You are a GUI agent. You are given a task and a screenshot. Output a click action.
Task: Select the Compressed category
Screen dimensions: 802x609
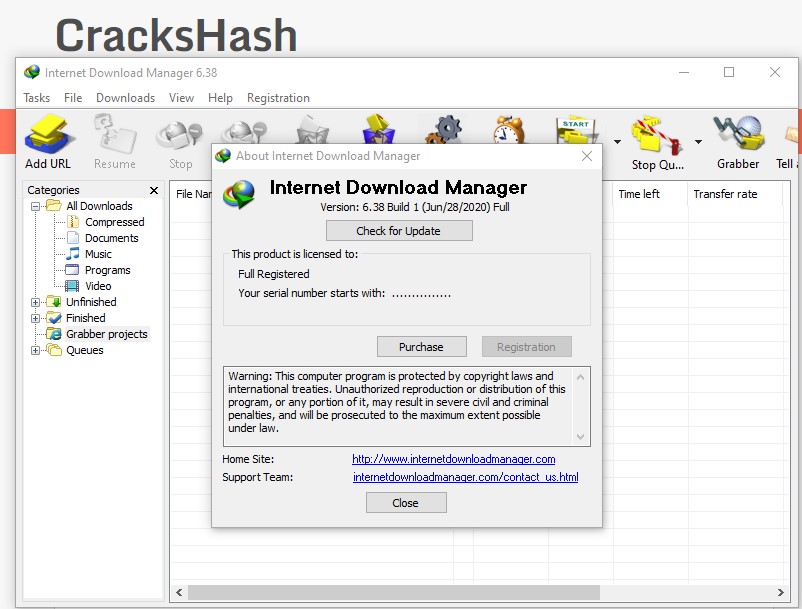115,222
